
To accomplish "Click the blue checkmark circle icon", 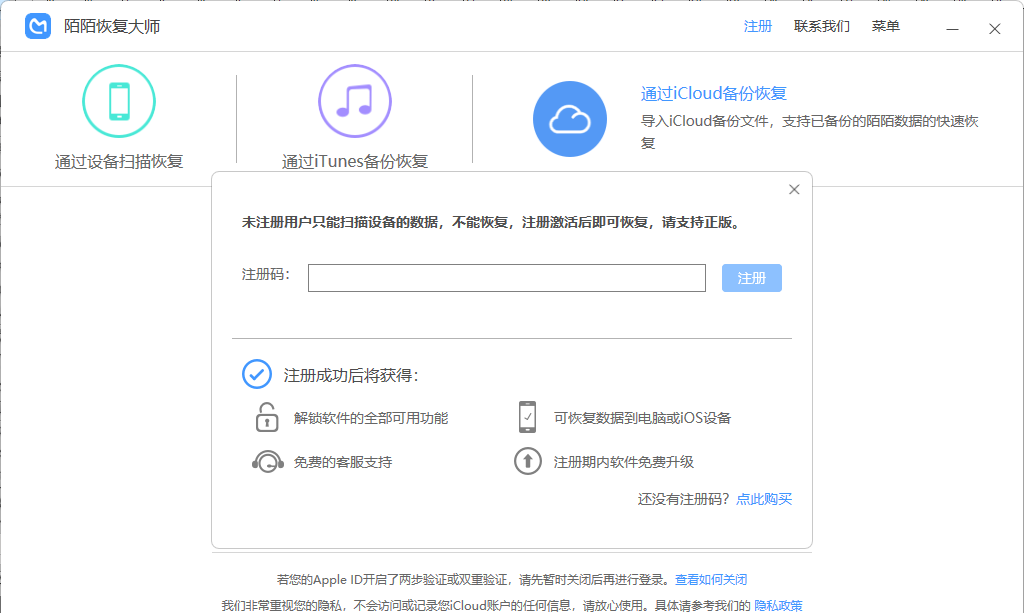I will pos(257,374).
